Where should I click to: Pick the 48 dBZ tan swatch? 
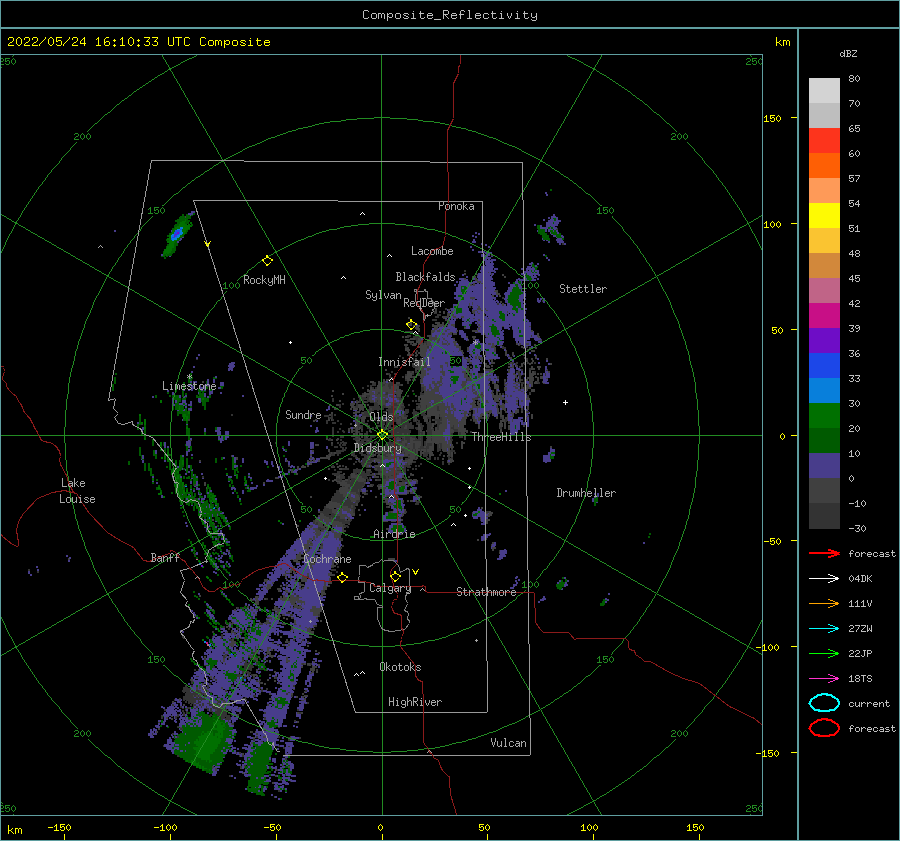pos(824,265)
